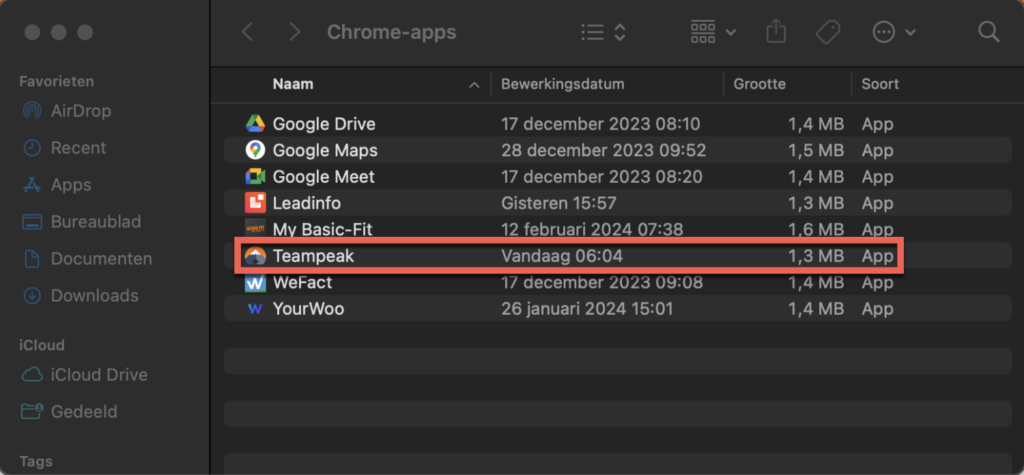Click the Share toolbar icon

coord(776,31)
